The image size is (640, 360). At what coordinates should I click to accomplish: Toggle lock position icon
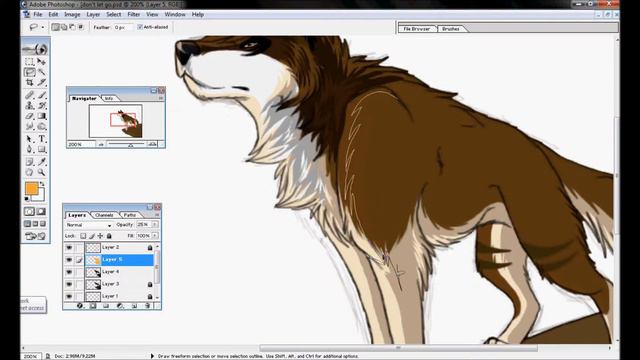tap(100, 236)
